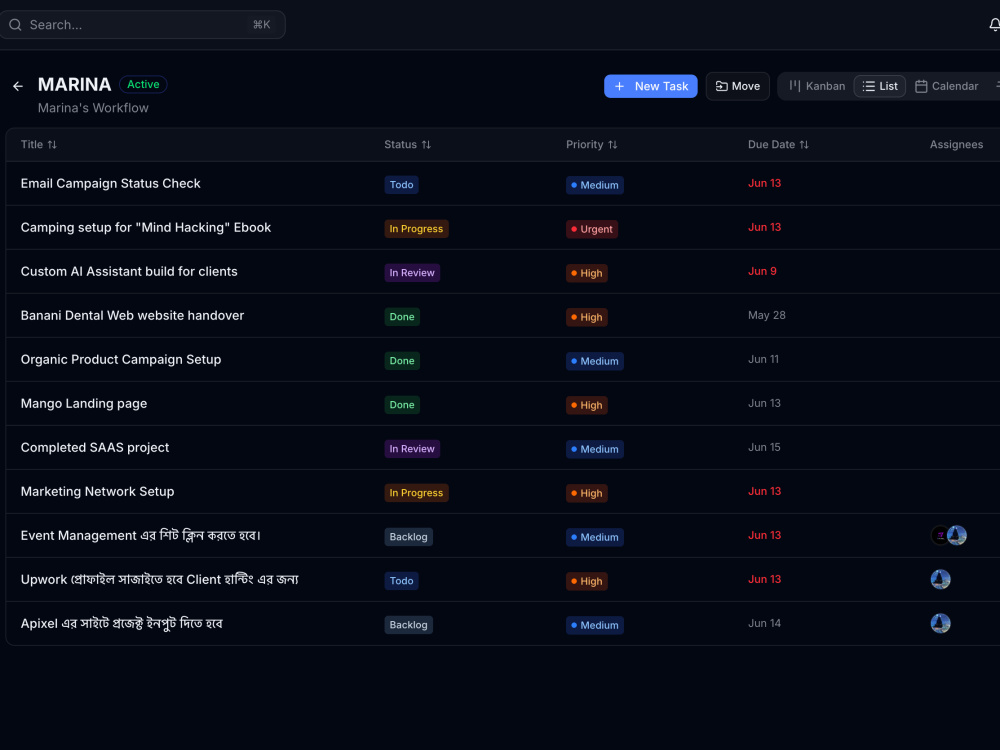The image size is (1000, 750).
Task: Sort by Due Date column arrows
Action: click(x=804, y=145)
